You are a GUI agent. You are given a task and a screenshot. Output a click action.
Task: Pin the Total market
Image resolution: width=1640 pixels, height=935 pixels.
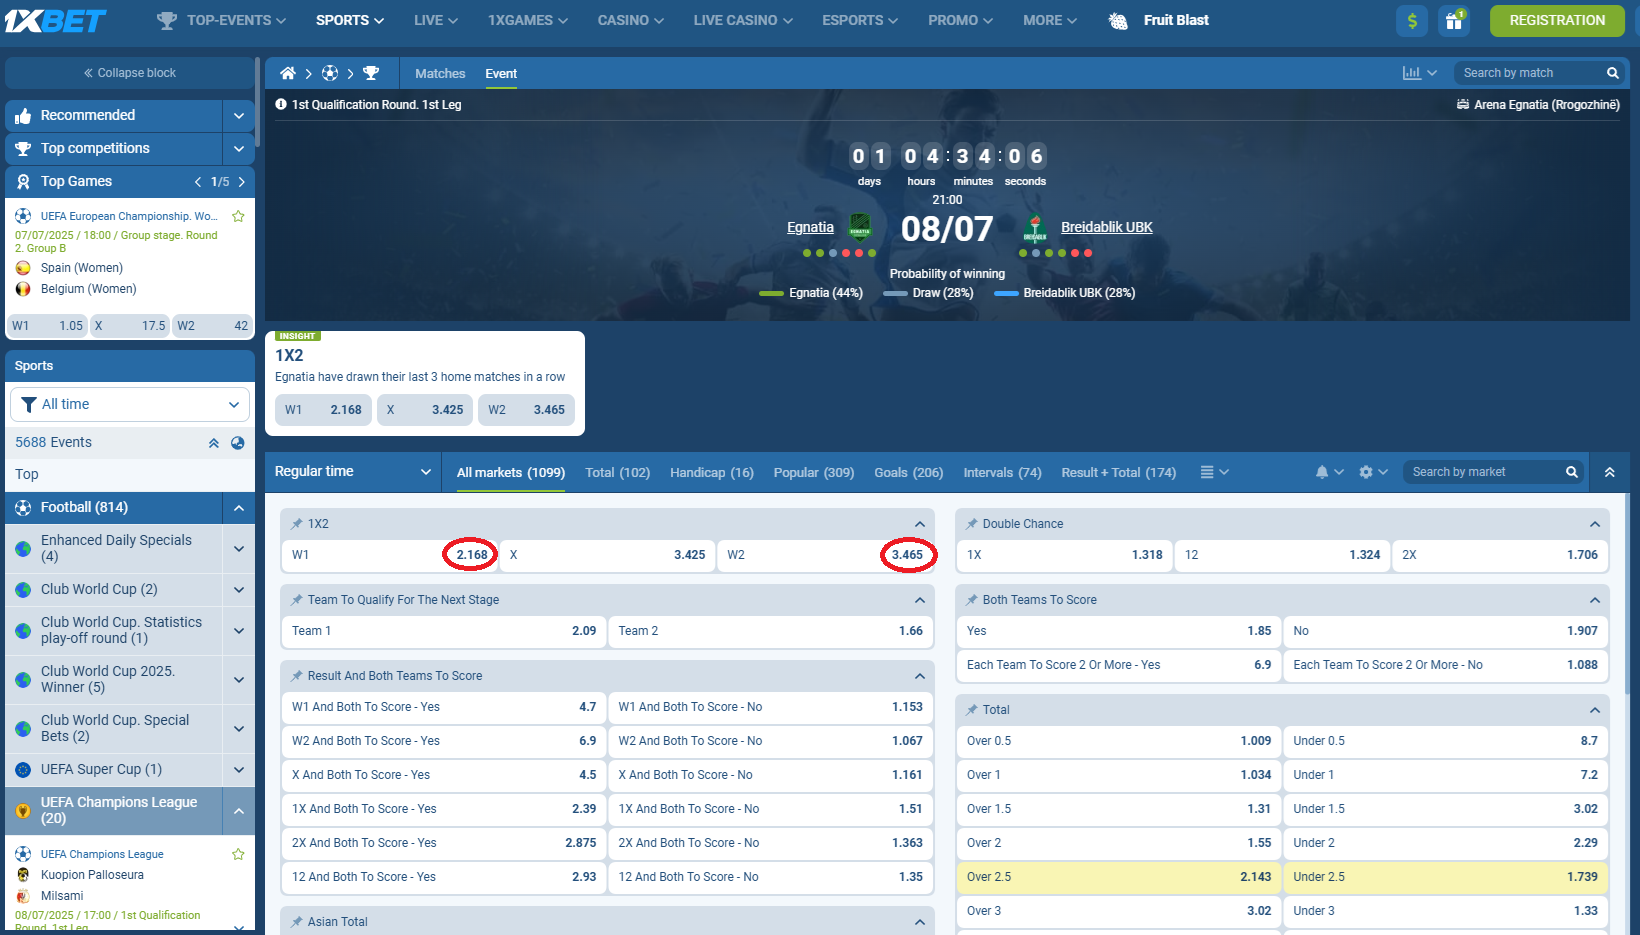click(972, 710)
